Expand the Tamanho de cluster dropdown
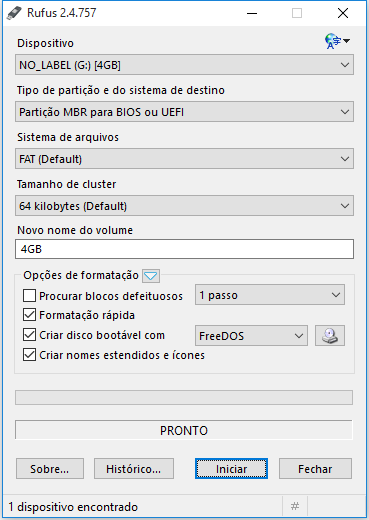369x520 pixels. point(184,206)
